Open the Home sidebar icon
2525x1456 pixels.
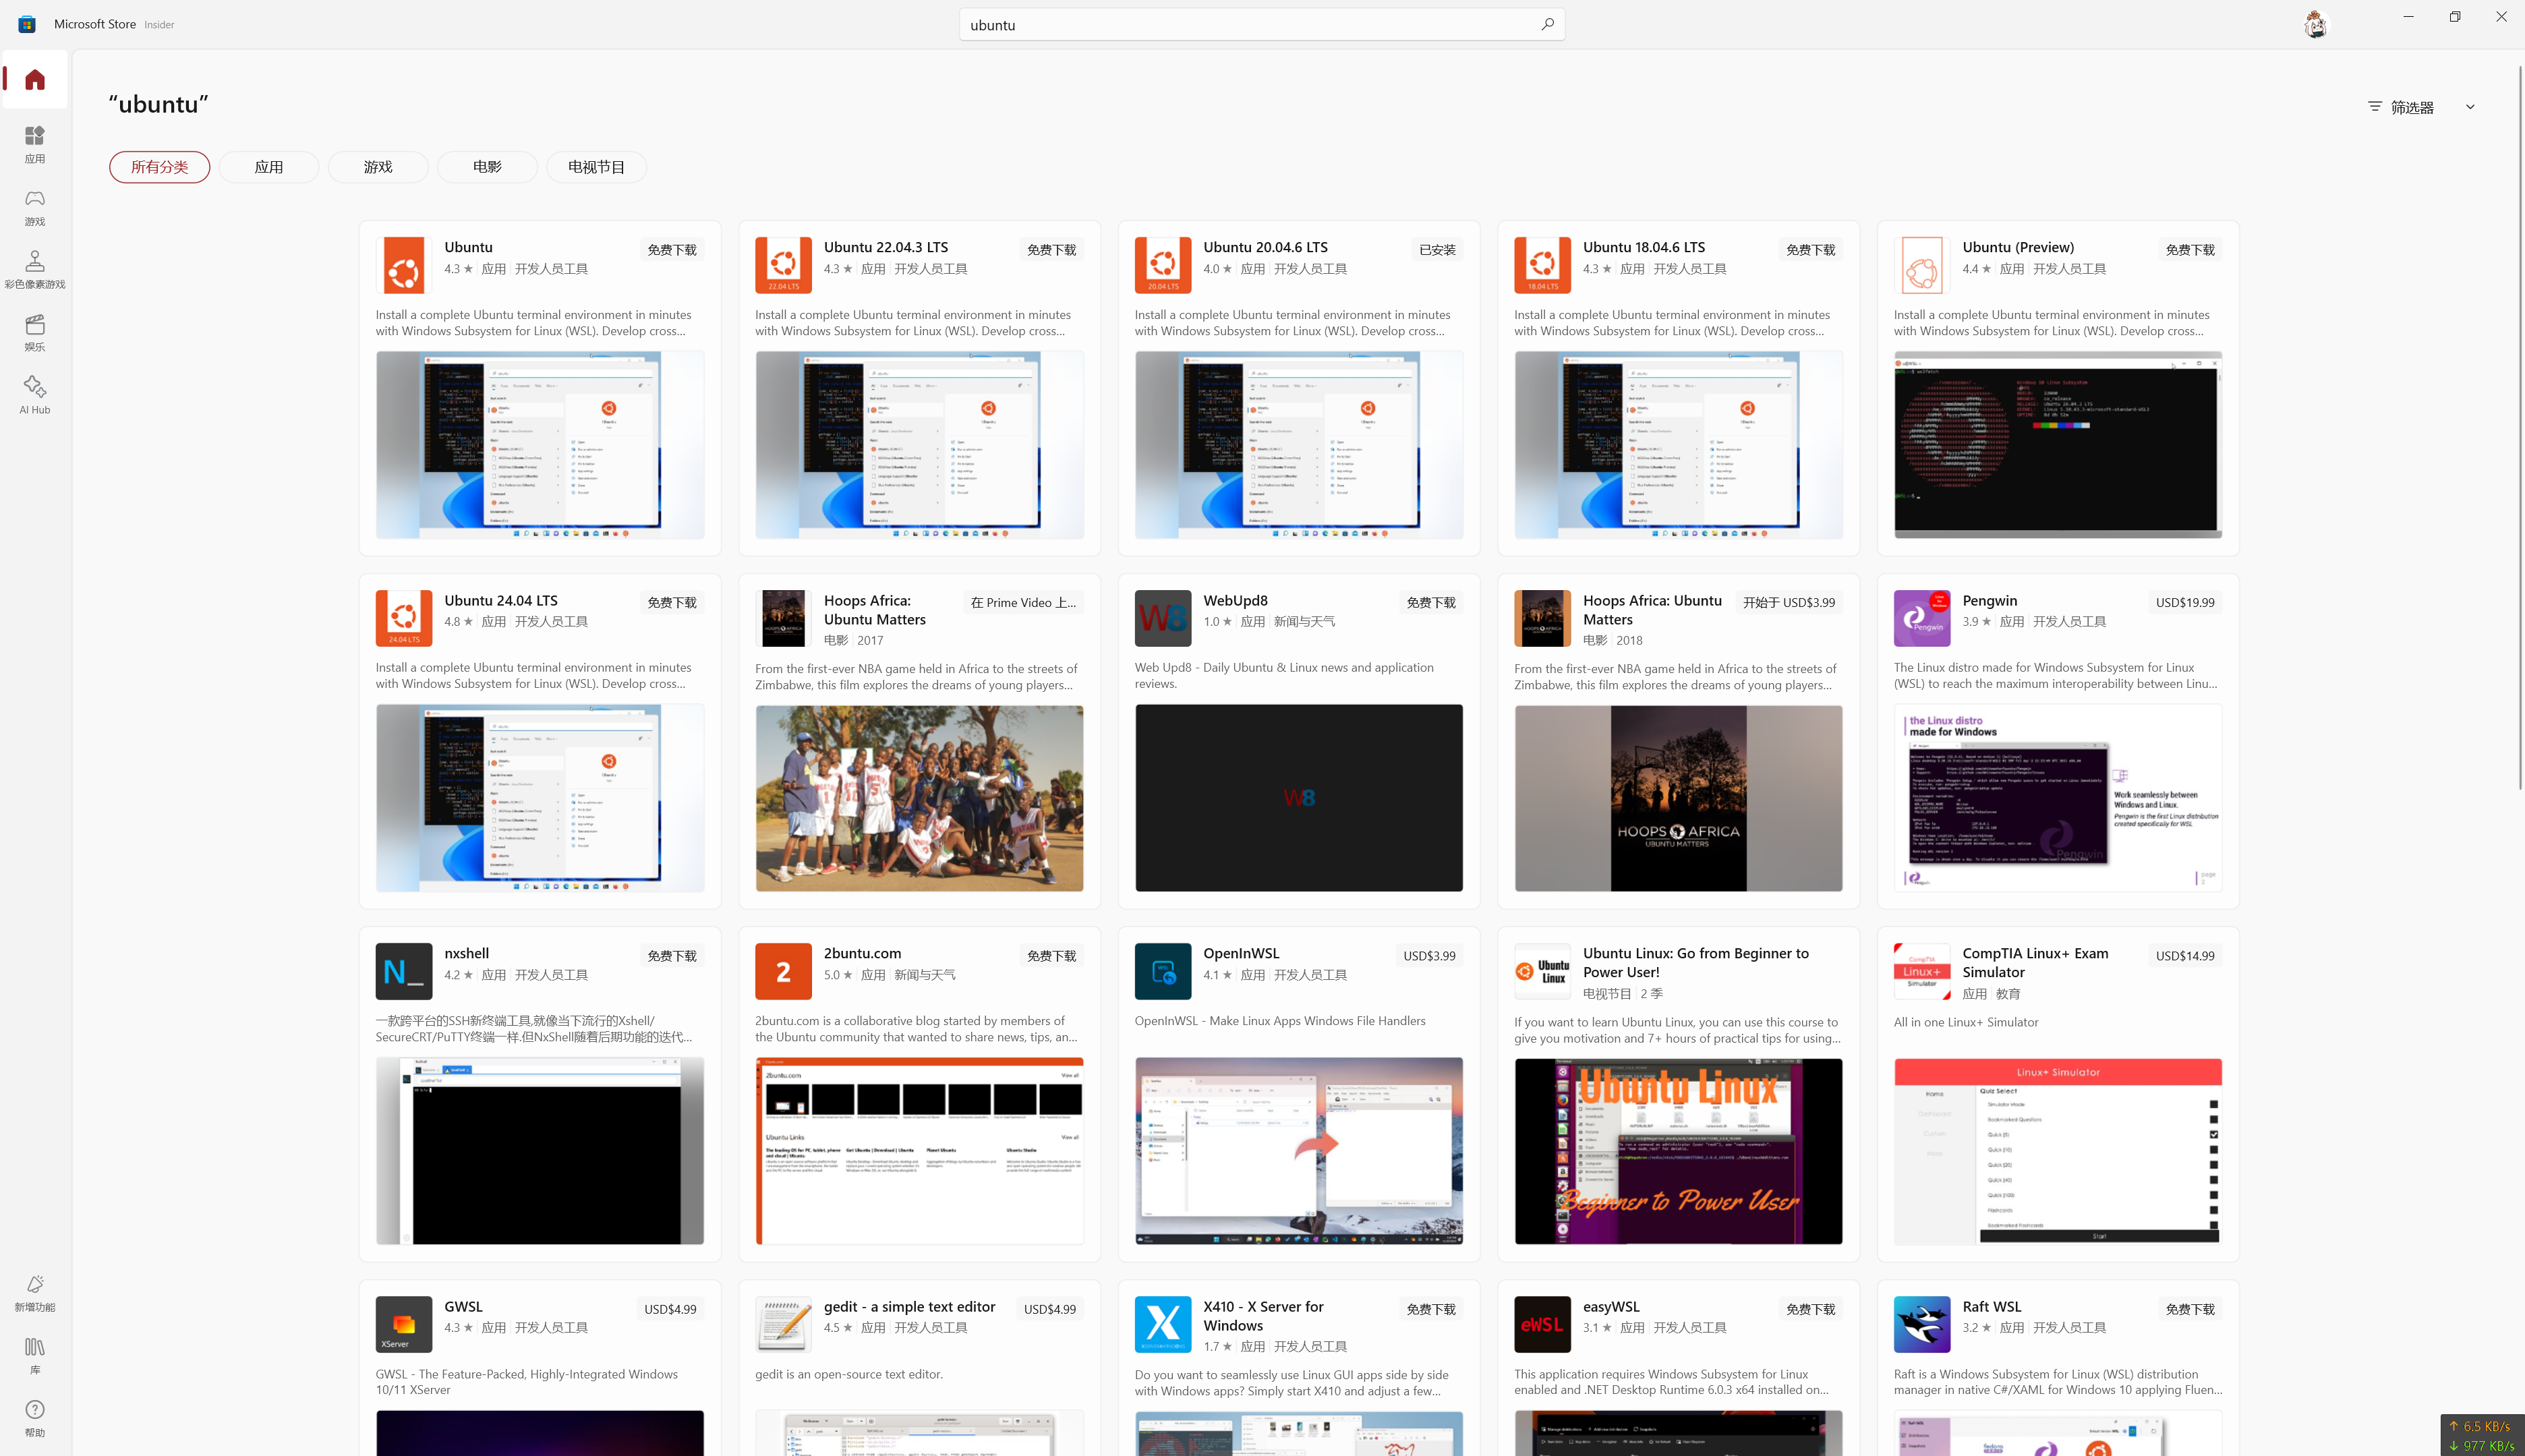[35, 79]
